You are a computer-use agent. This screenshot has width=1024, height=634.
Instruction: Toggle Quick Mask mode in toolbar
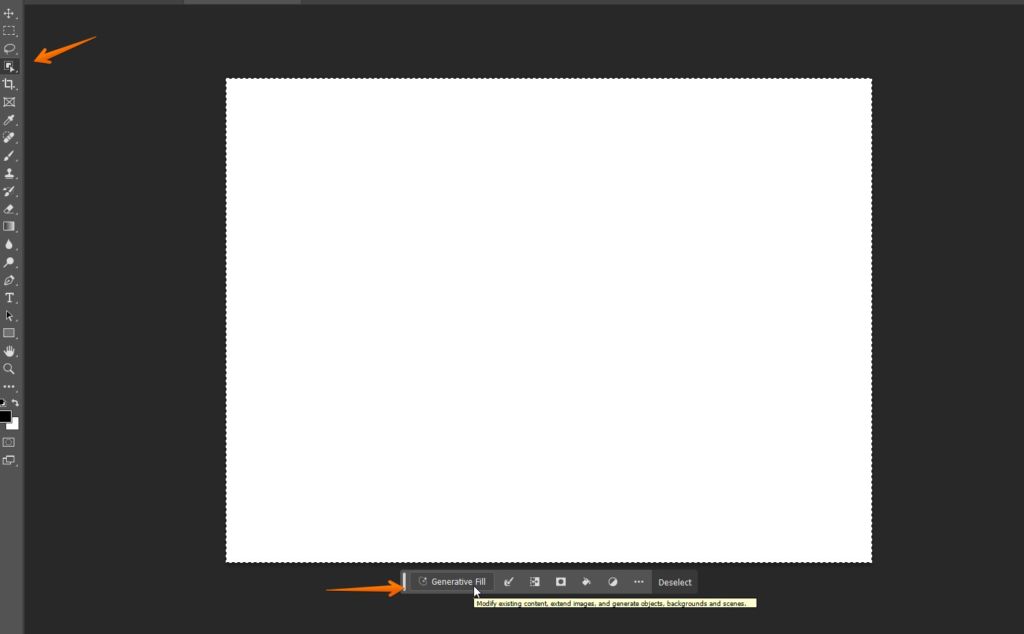coord(9,442)
